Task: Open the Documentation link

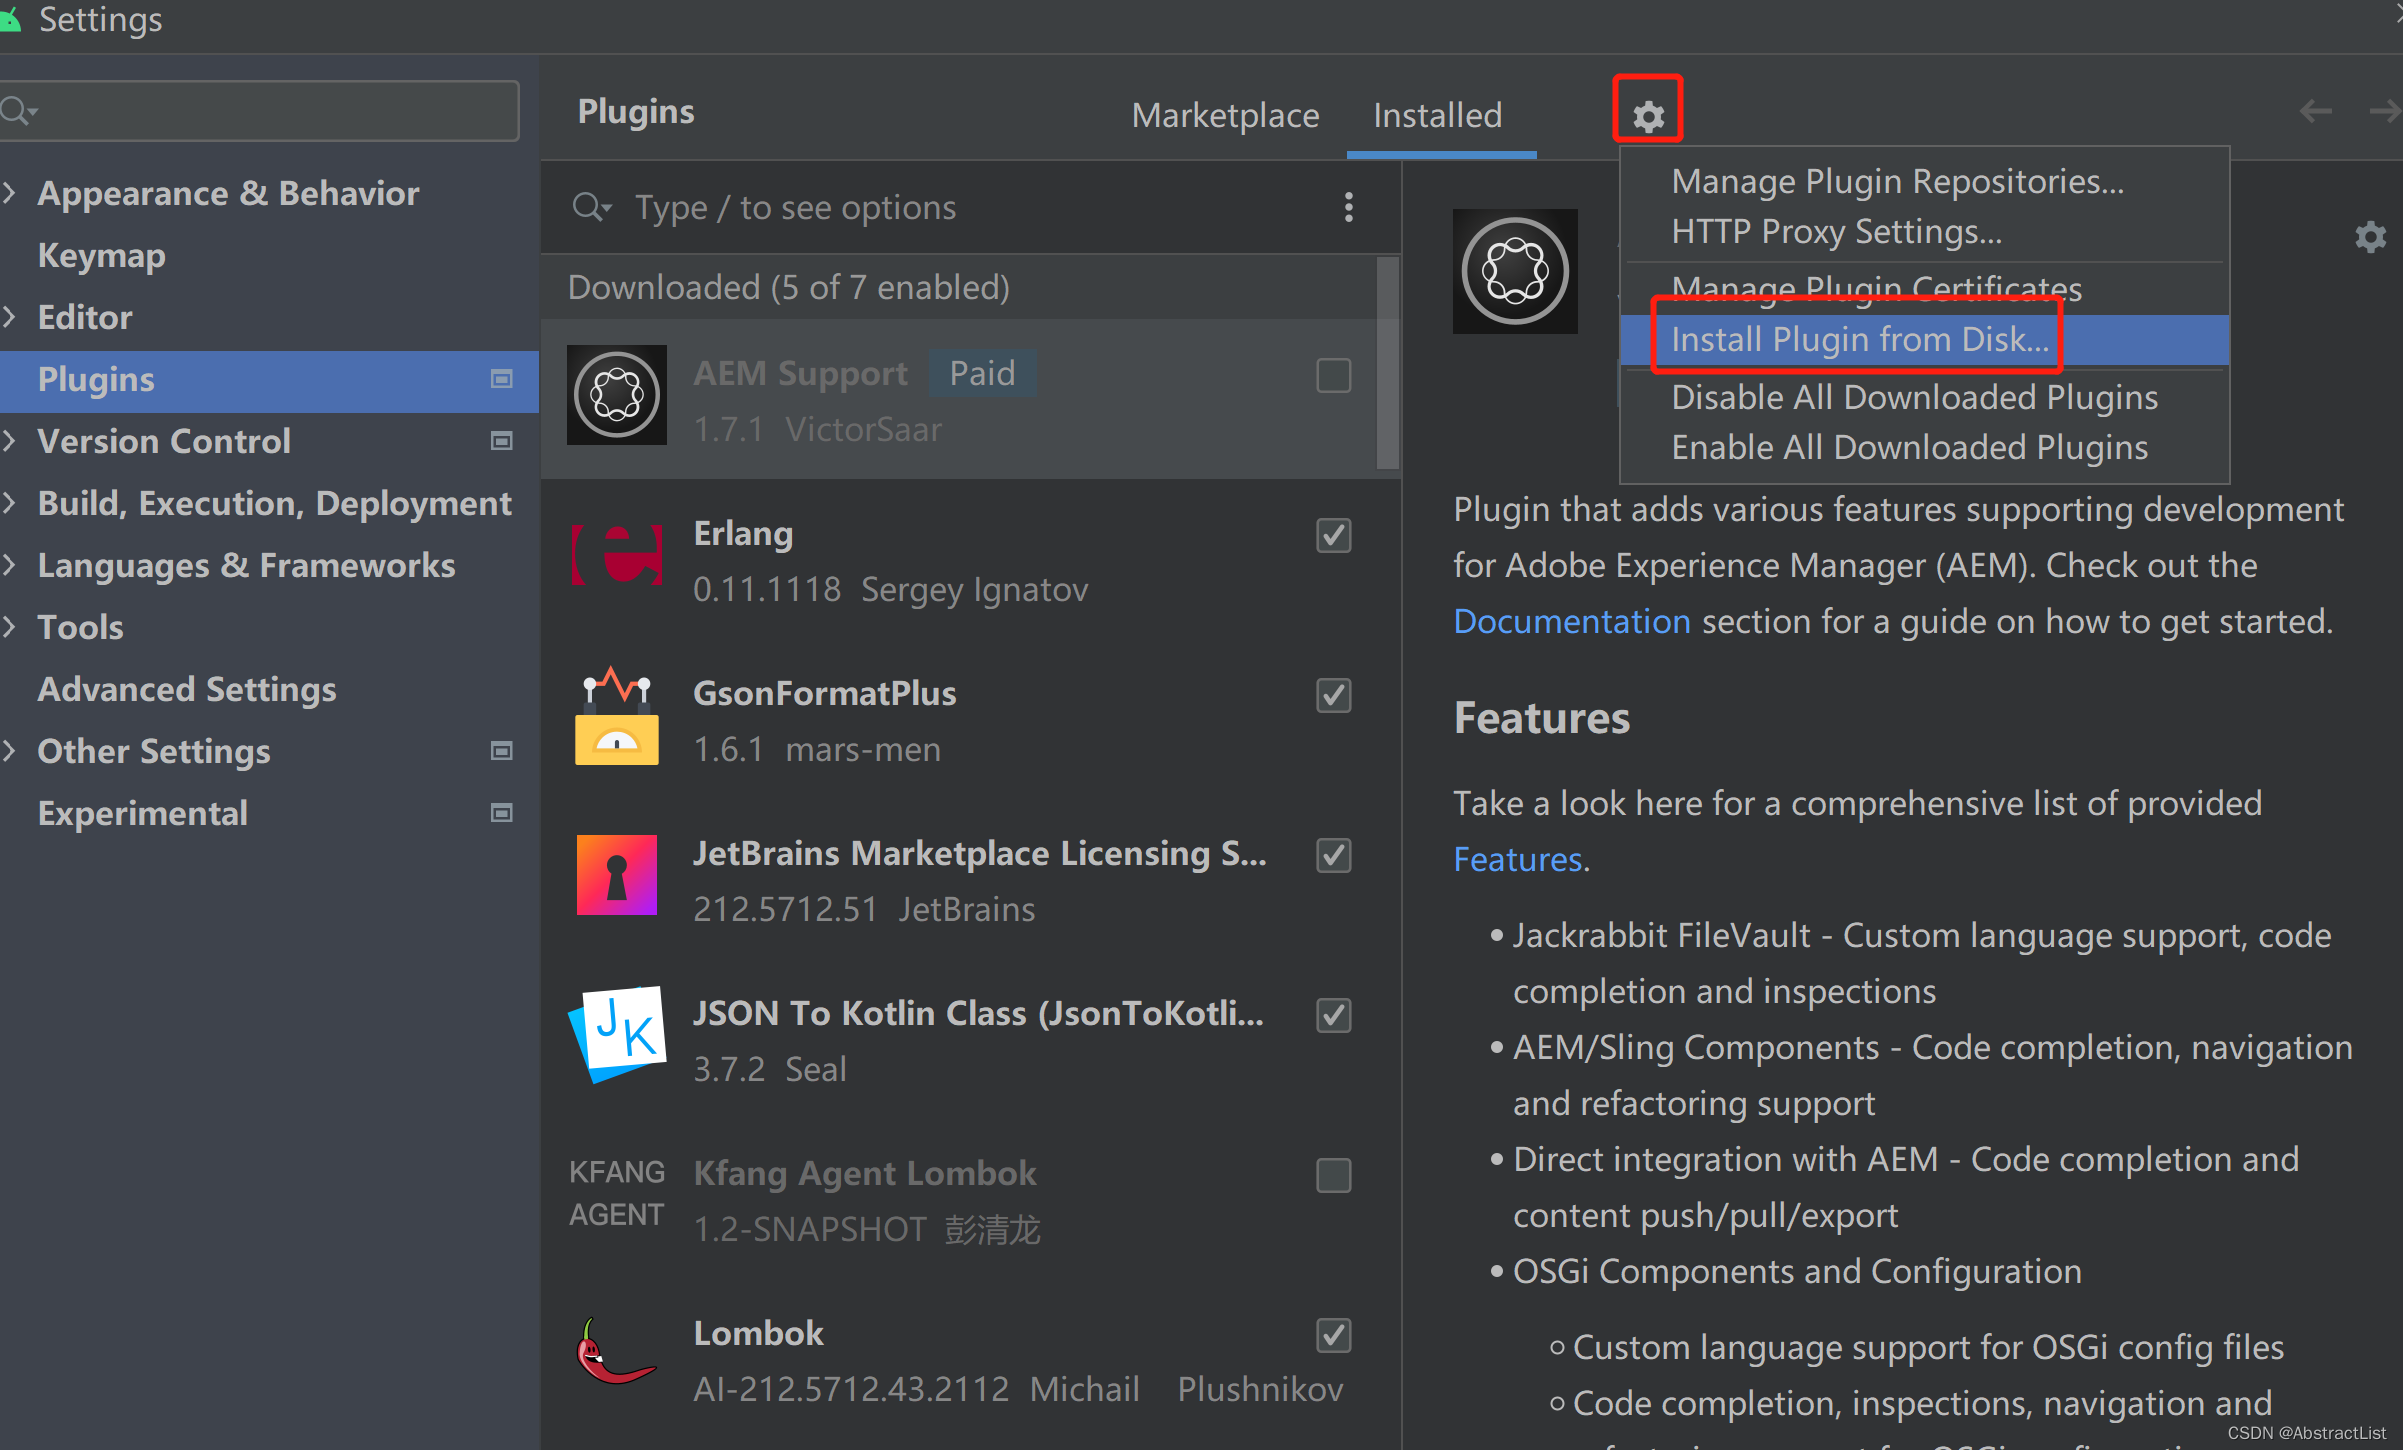Action: pos(1571,621)
